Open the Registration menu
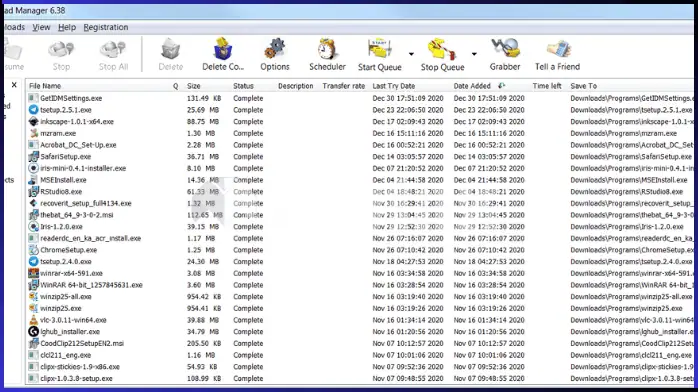The height and width of the screenshot is (392, 698). [106, 27]
